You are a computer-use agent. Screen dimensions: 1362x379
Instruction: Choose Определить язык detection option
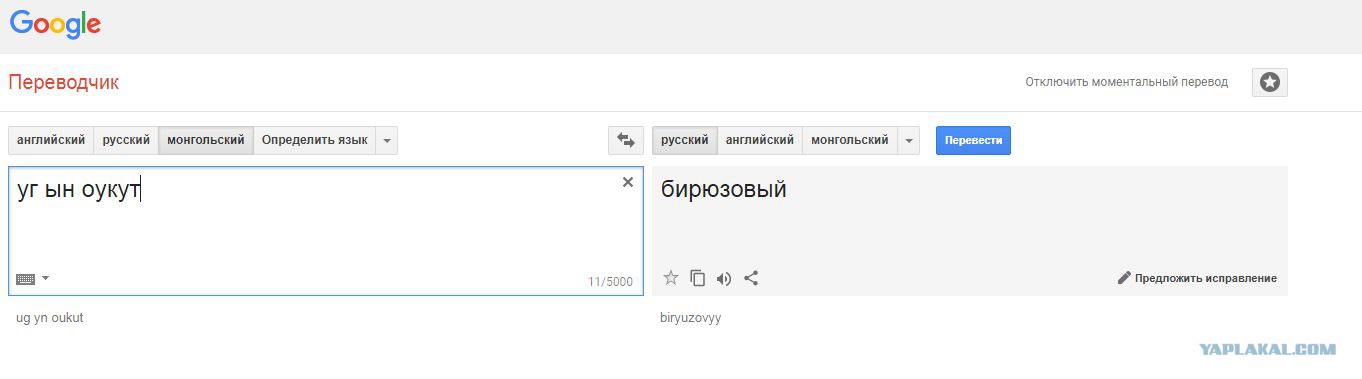click(315, 140)
